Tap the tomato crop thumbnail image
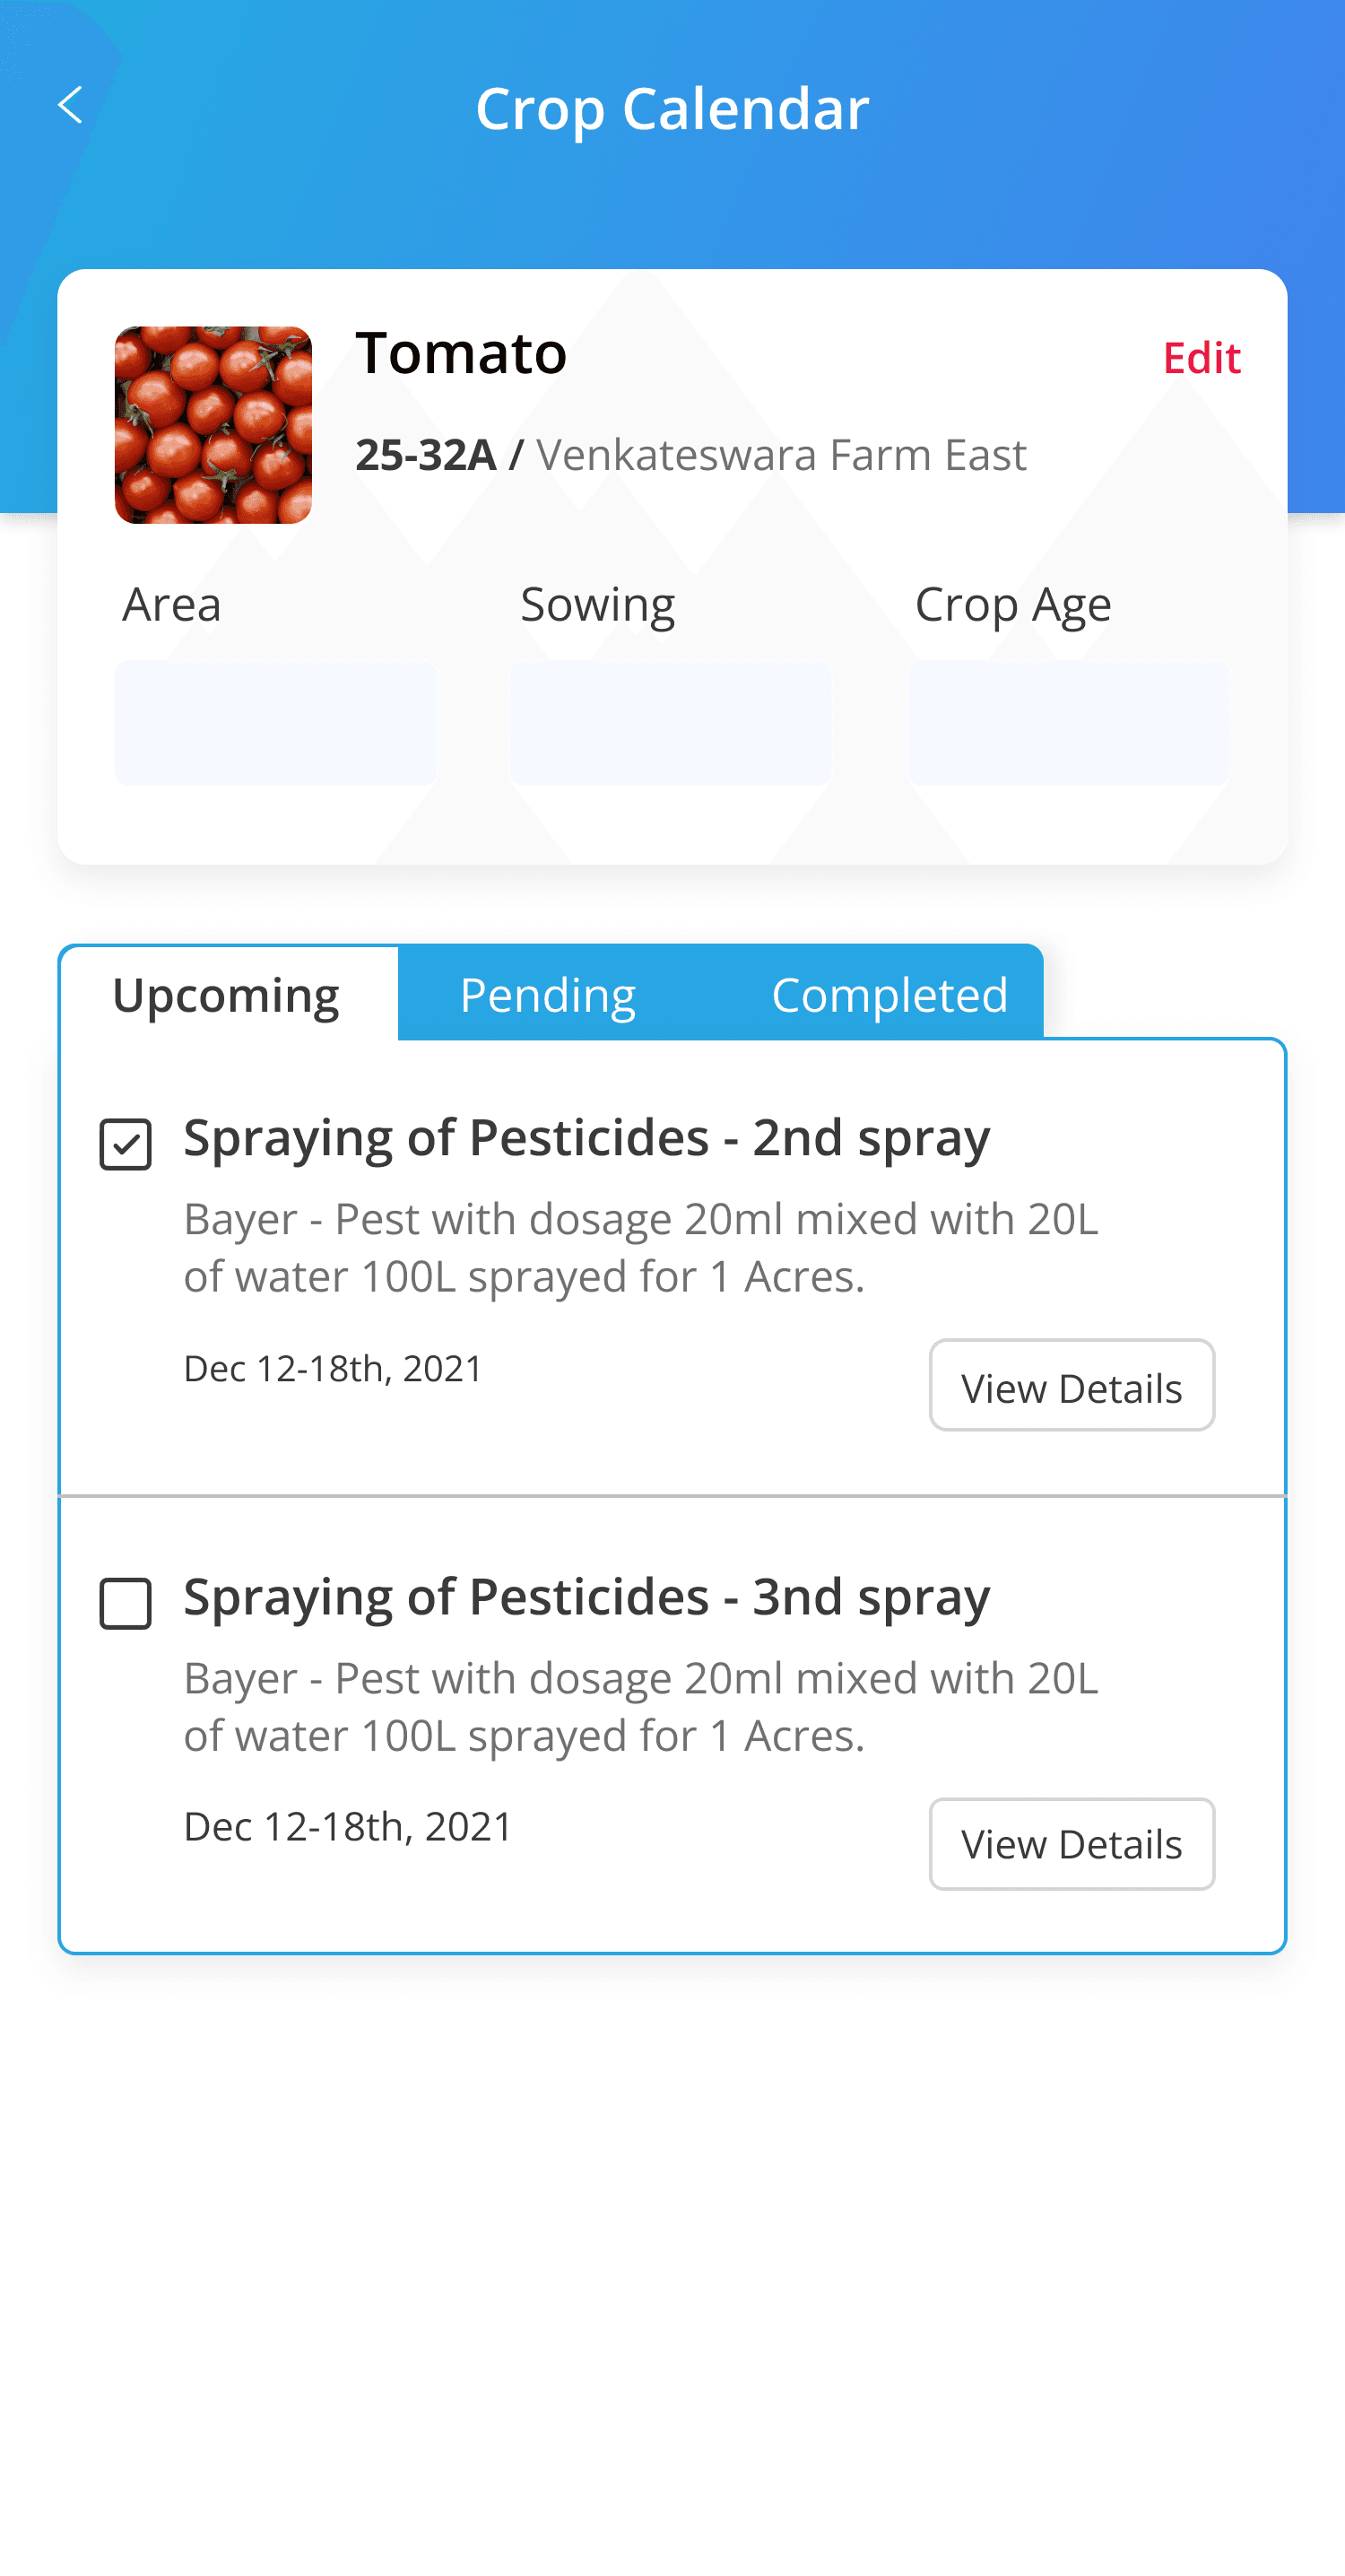 [213, 424]
